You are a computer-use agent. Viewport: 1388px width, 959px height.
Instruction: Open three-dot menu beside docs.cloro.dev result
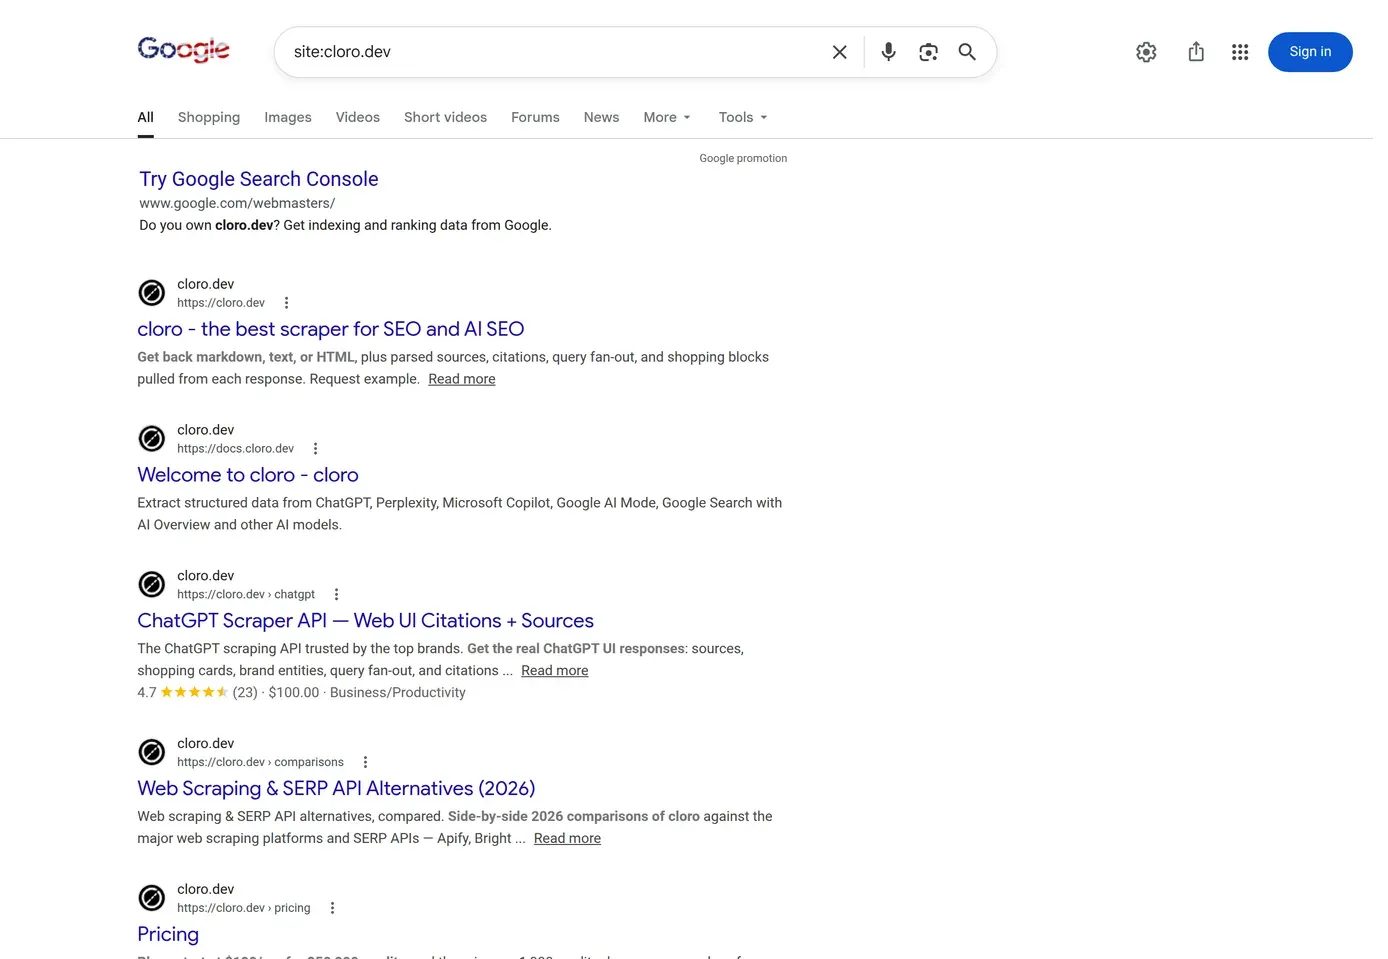(315, 449)
